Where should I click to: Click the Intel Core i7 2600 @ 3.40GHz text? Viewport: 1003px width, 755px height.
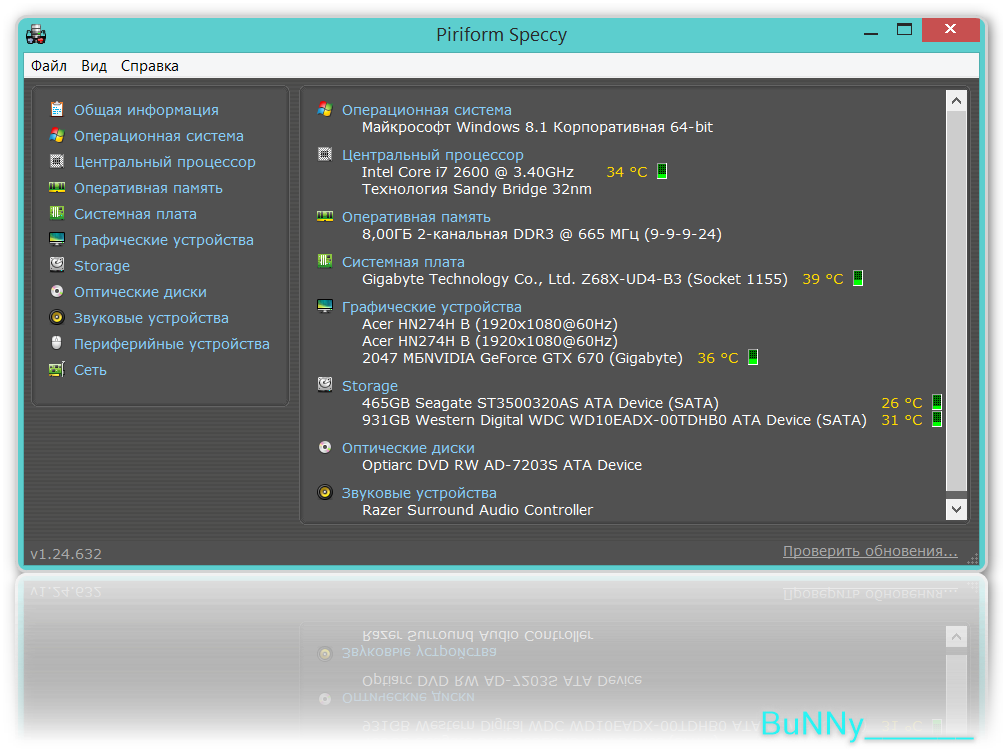(x=468, y=172)
